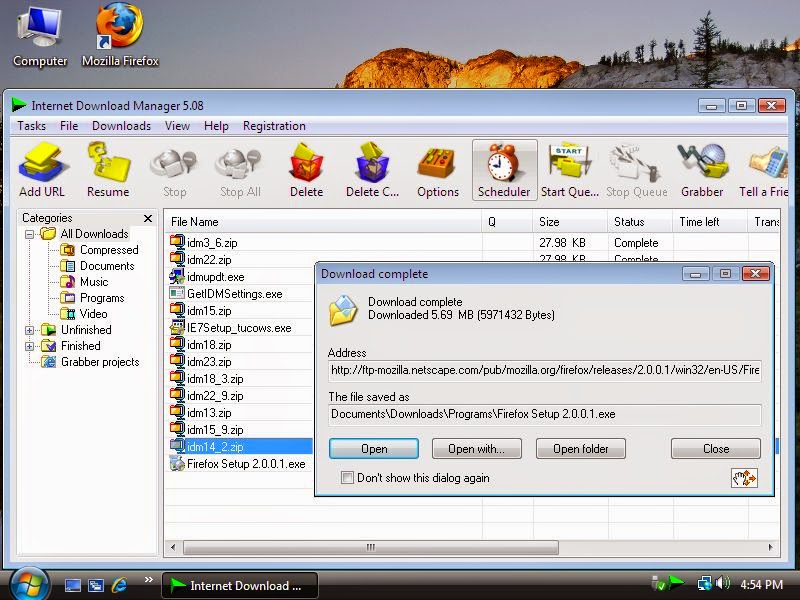This screenshot has width=800, height=600.
Task: Check Don't show this dialog again
Action: point(347,478)
